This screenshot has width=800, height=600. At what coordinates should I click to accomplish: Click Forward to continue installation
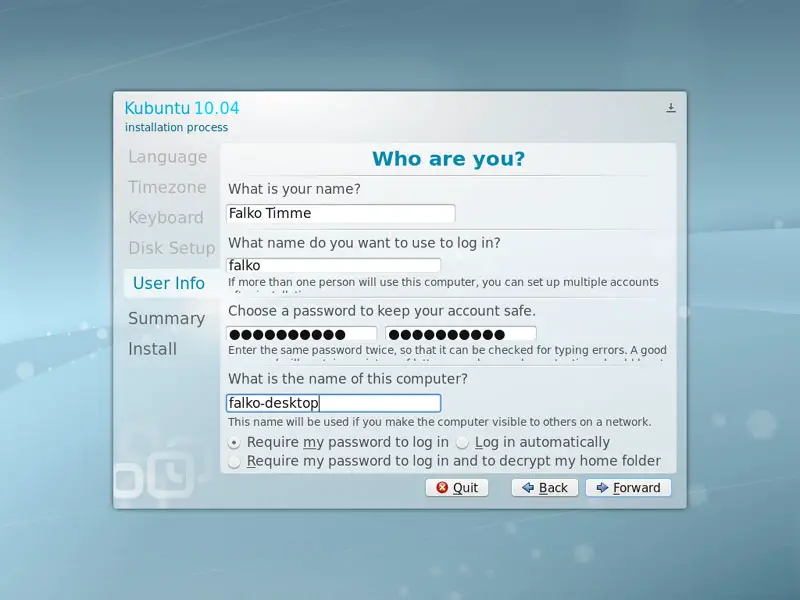[x=629, y=488]
